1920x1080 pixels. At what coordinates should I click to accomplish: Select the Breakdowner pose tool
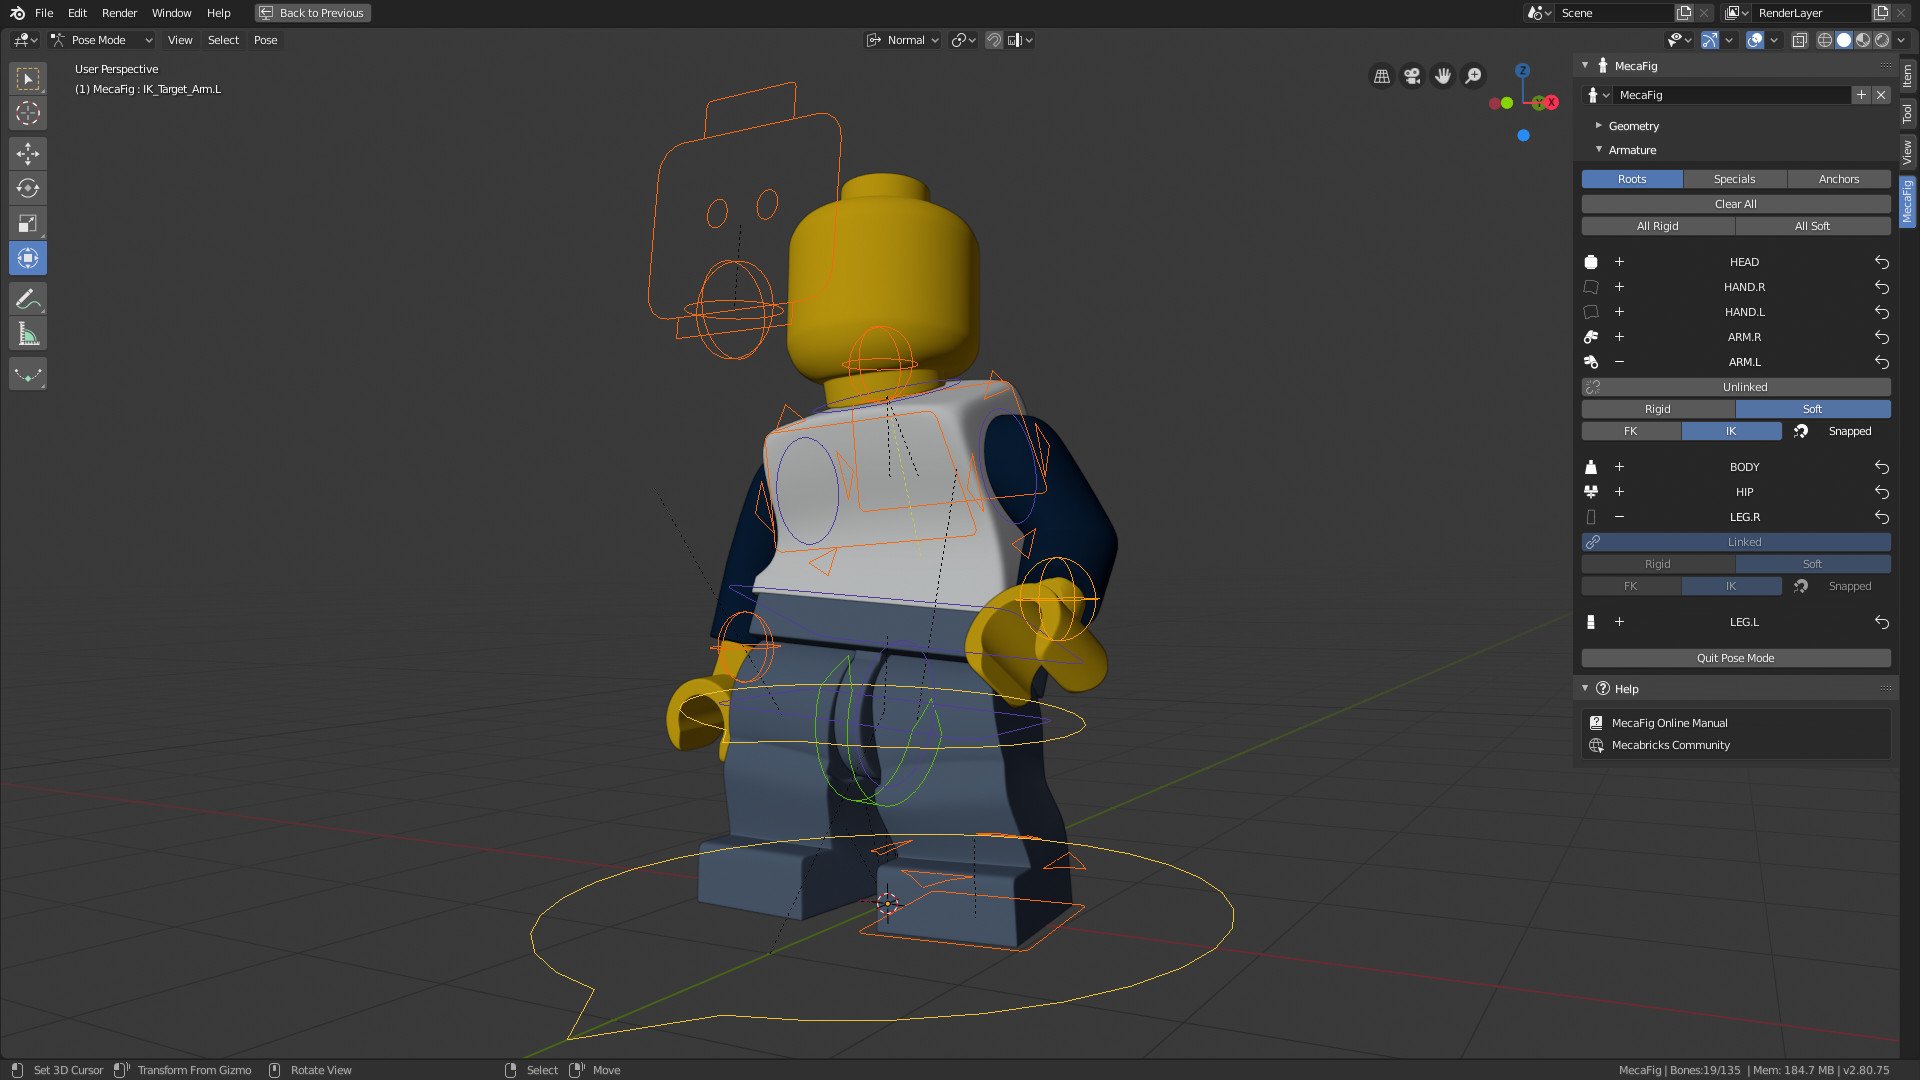28,374
